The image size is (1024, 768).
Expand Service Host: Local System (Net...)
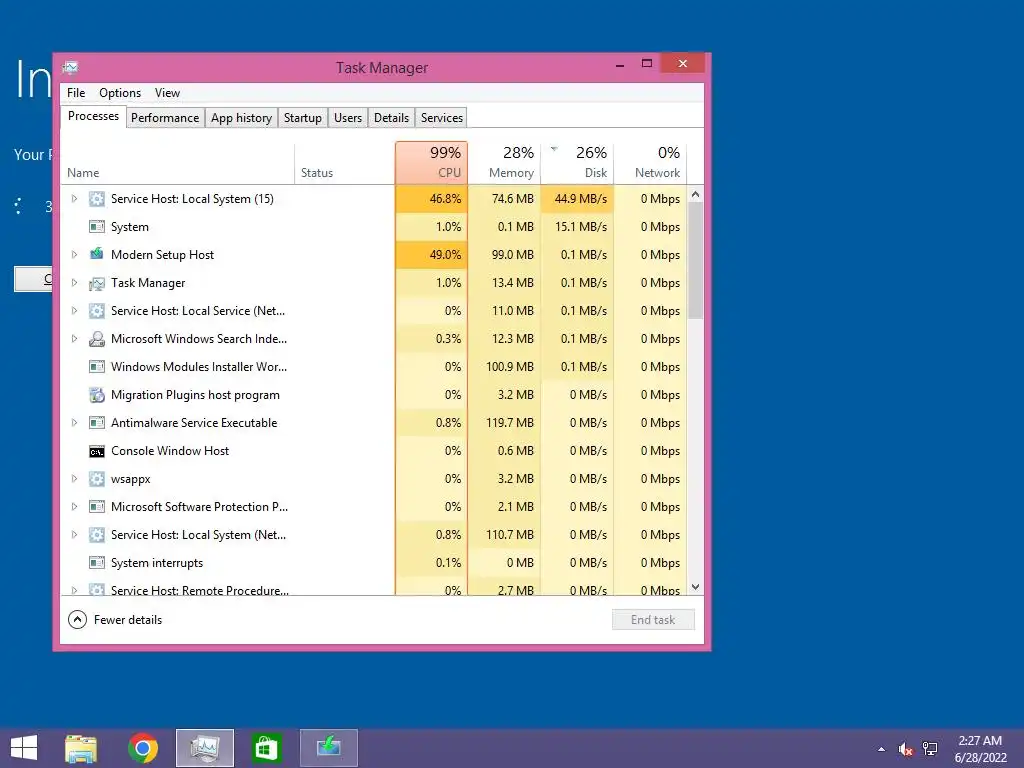coord(74,535)
